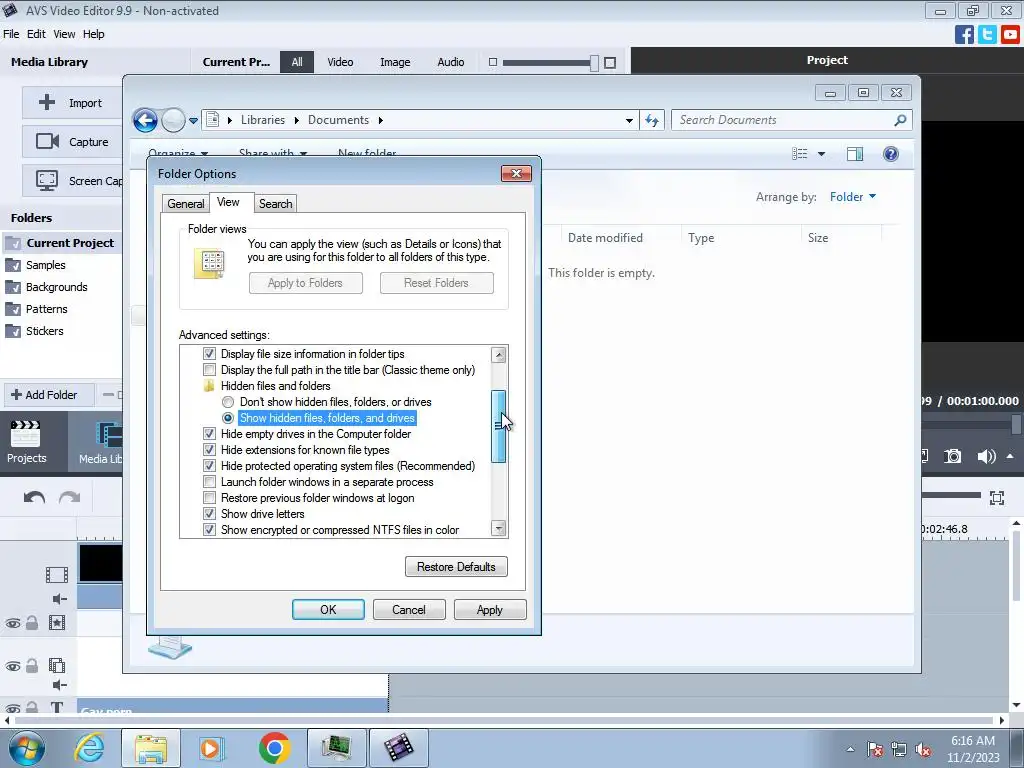Image resolution: width=1024 pixels, height=768 pixels.
Task: Switch to the Search tab in Folder Options
Action: click(275, 204)
